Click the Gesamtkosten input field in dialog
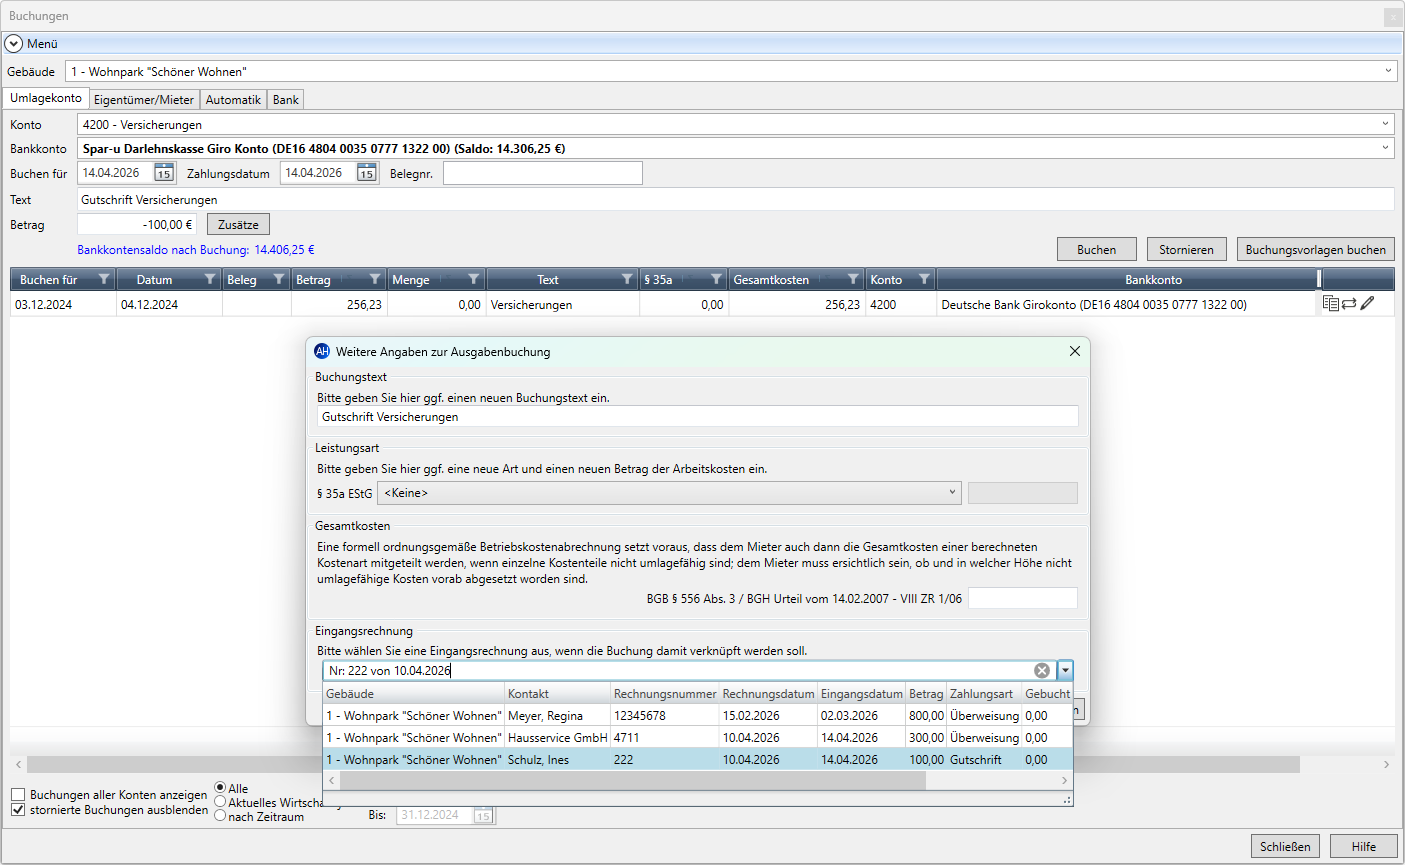Image resolution: width=1405 pixels, height=865 pixels. click(1023, 598)
